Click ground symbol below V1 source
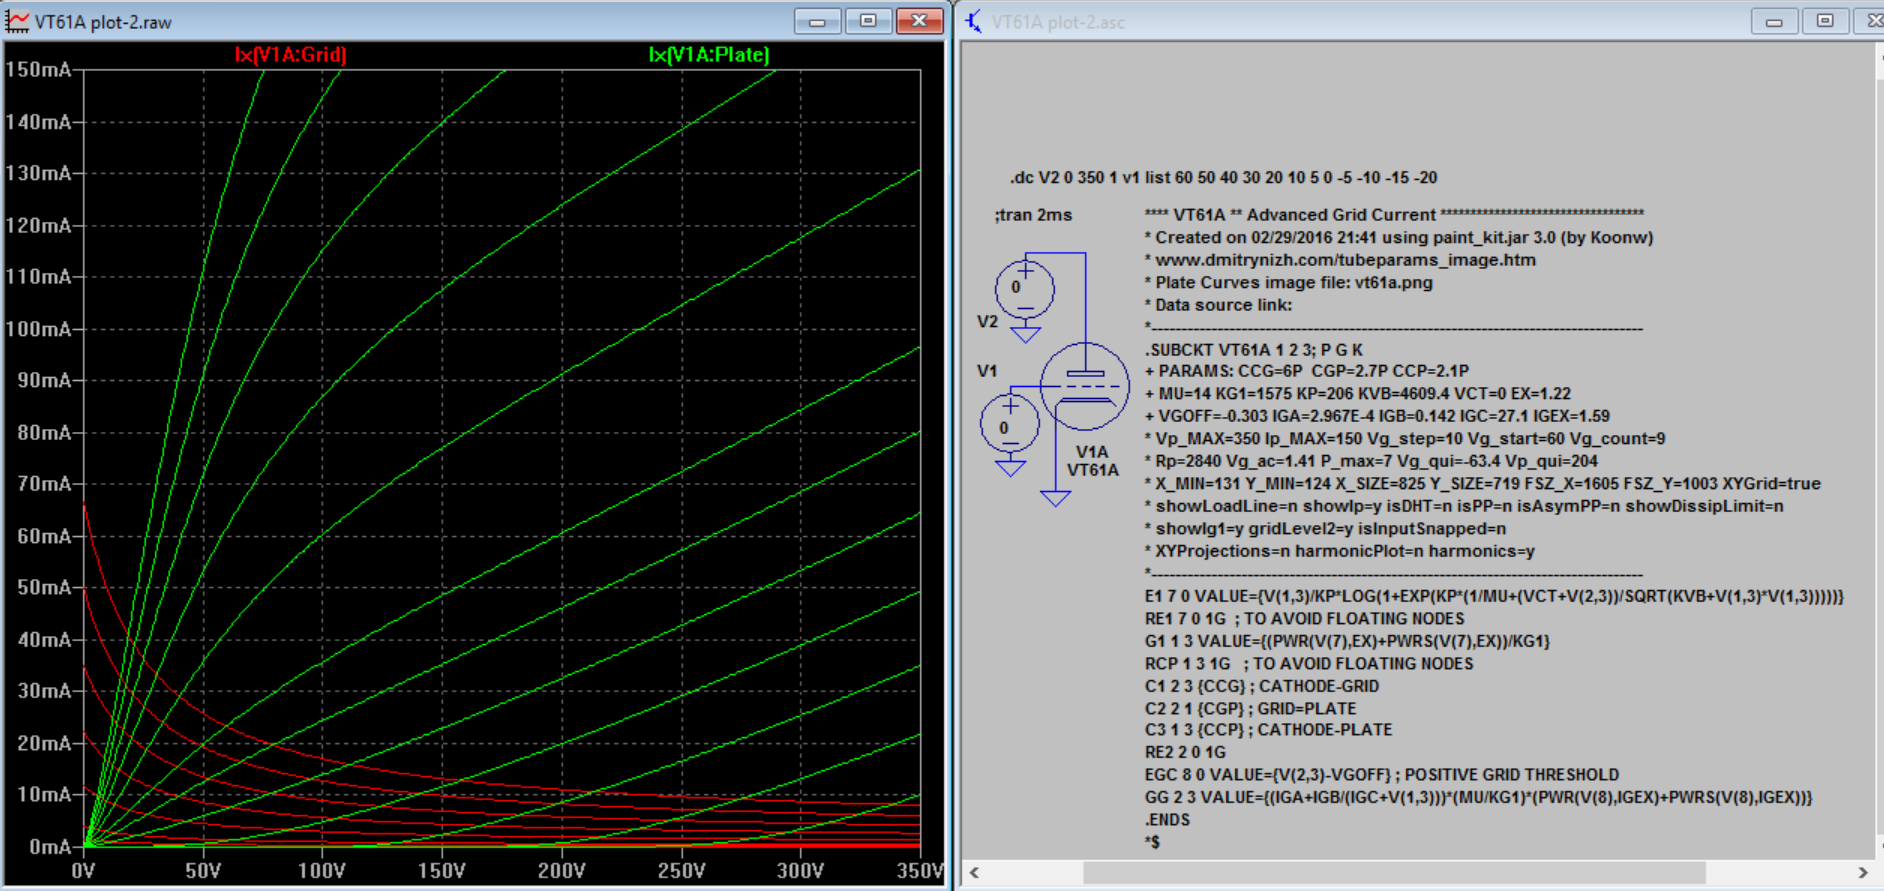Viewport: 1884px width, 891px height. (1010, 466)
